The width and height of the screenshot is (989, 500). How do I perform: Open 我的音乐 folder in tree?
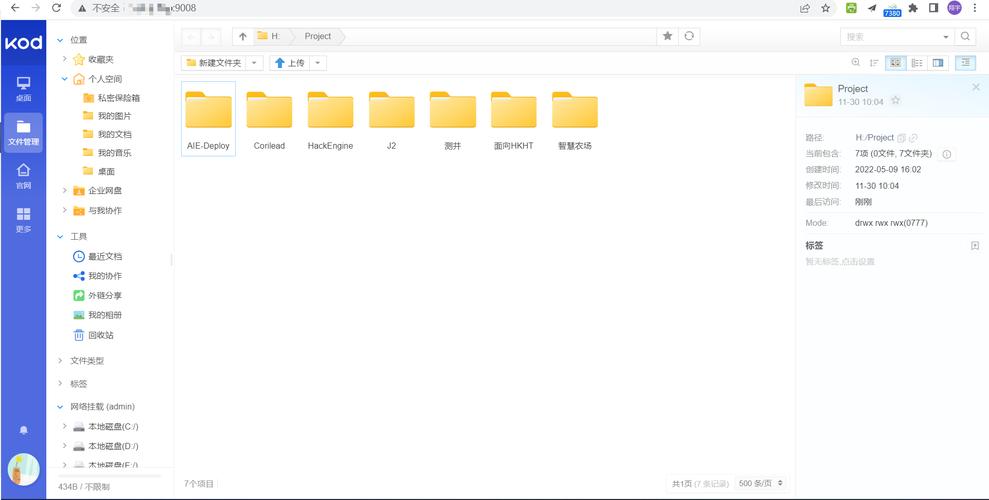pos(107,153)
